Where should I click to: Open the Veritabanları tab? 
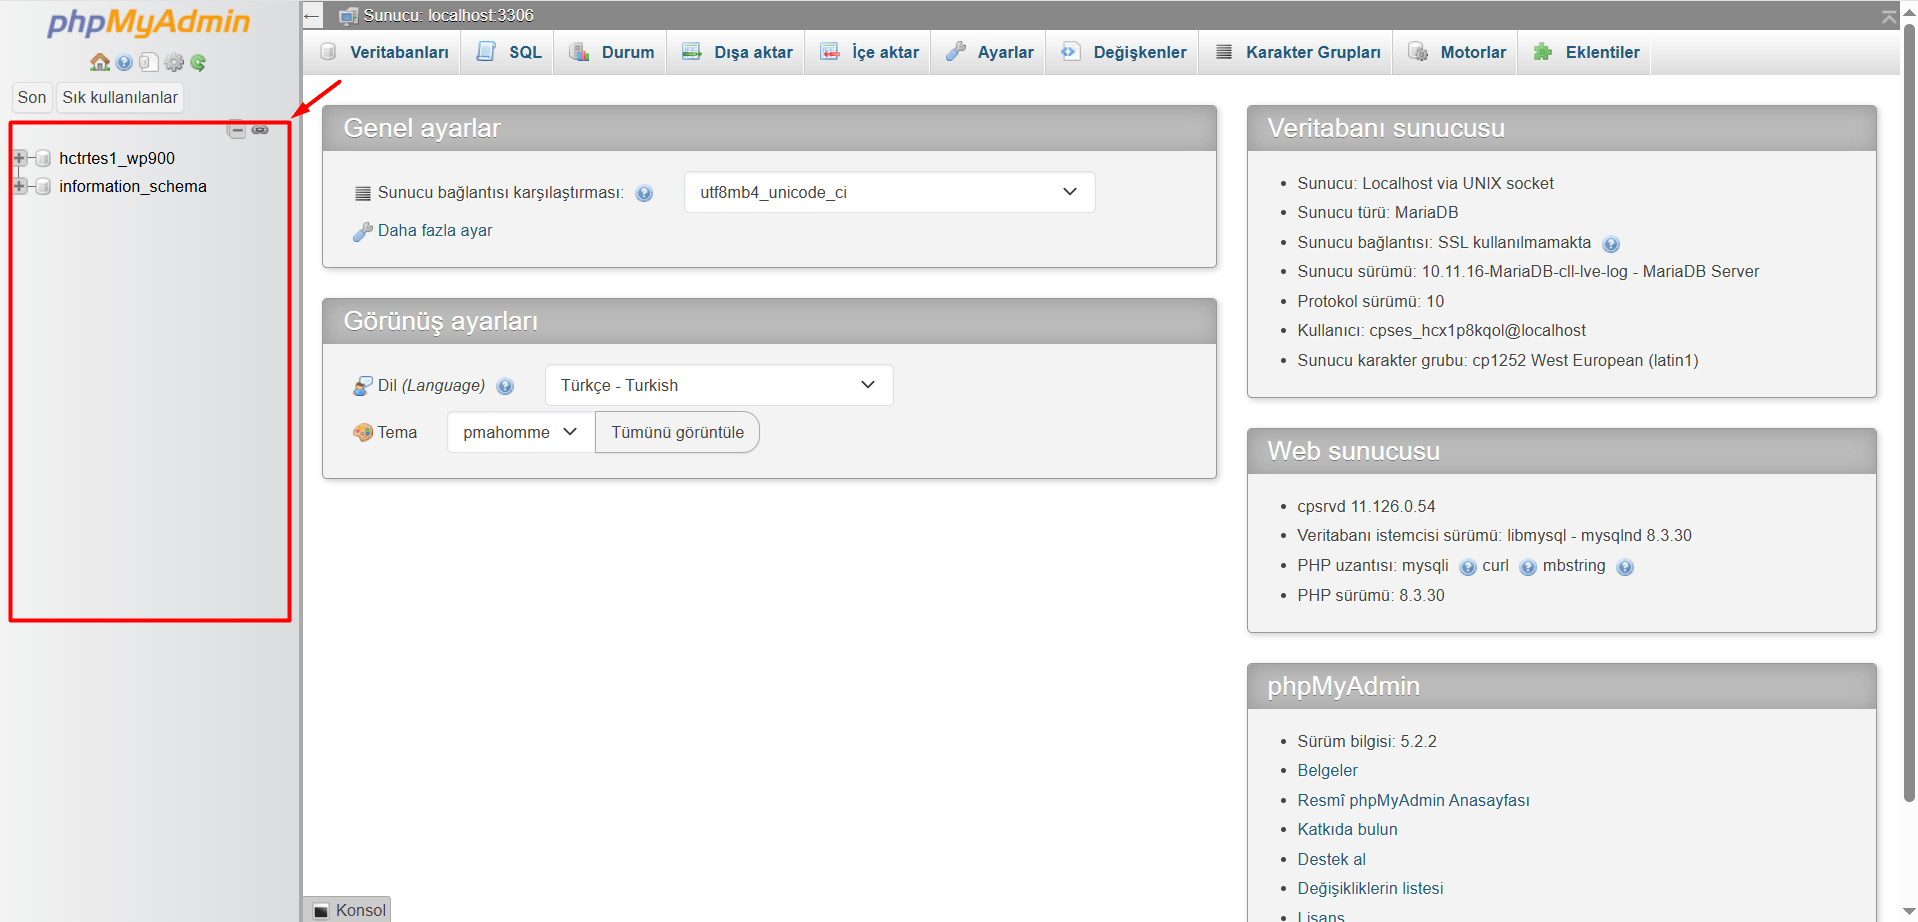coord(385,52)
